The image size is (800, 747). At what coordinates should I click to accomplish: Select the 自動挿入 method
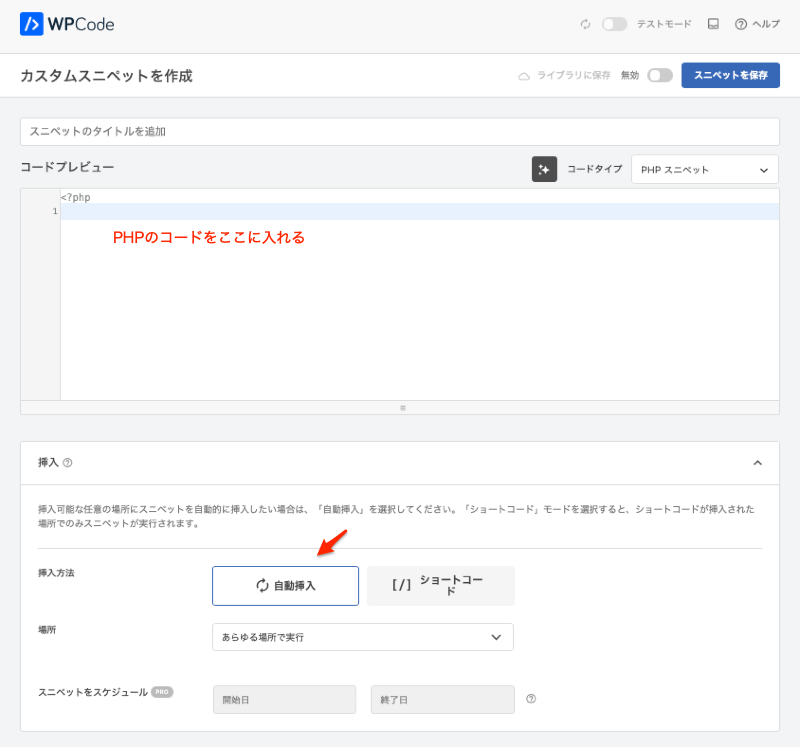(285, 586)
